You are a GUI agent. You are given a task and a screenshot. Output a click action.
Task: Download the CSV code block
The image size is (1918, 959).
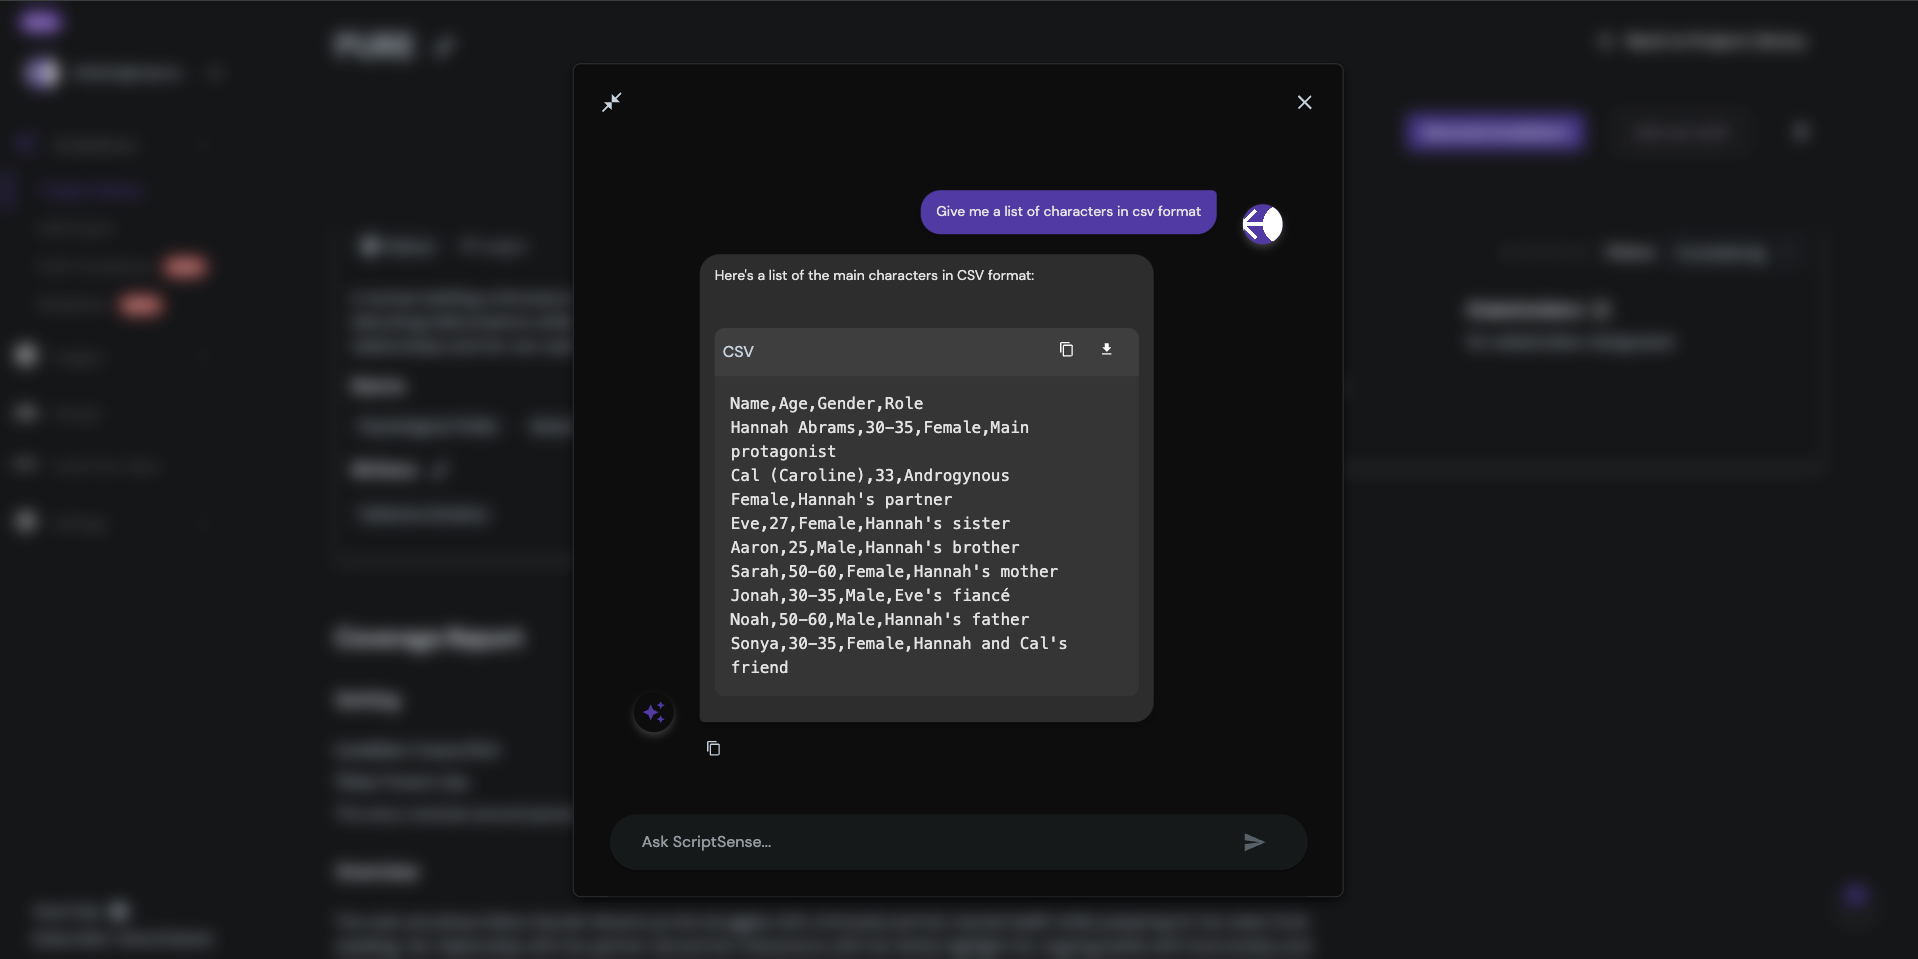[x=1106, y=349]
